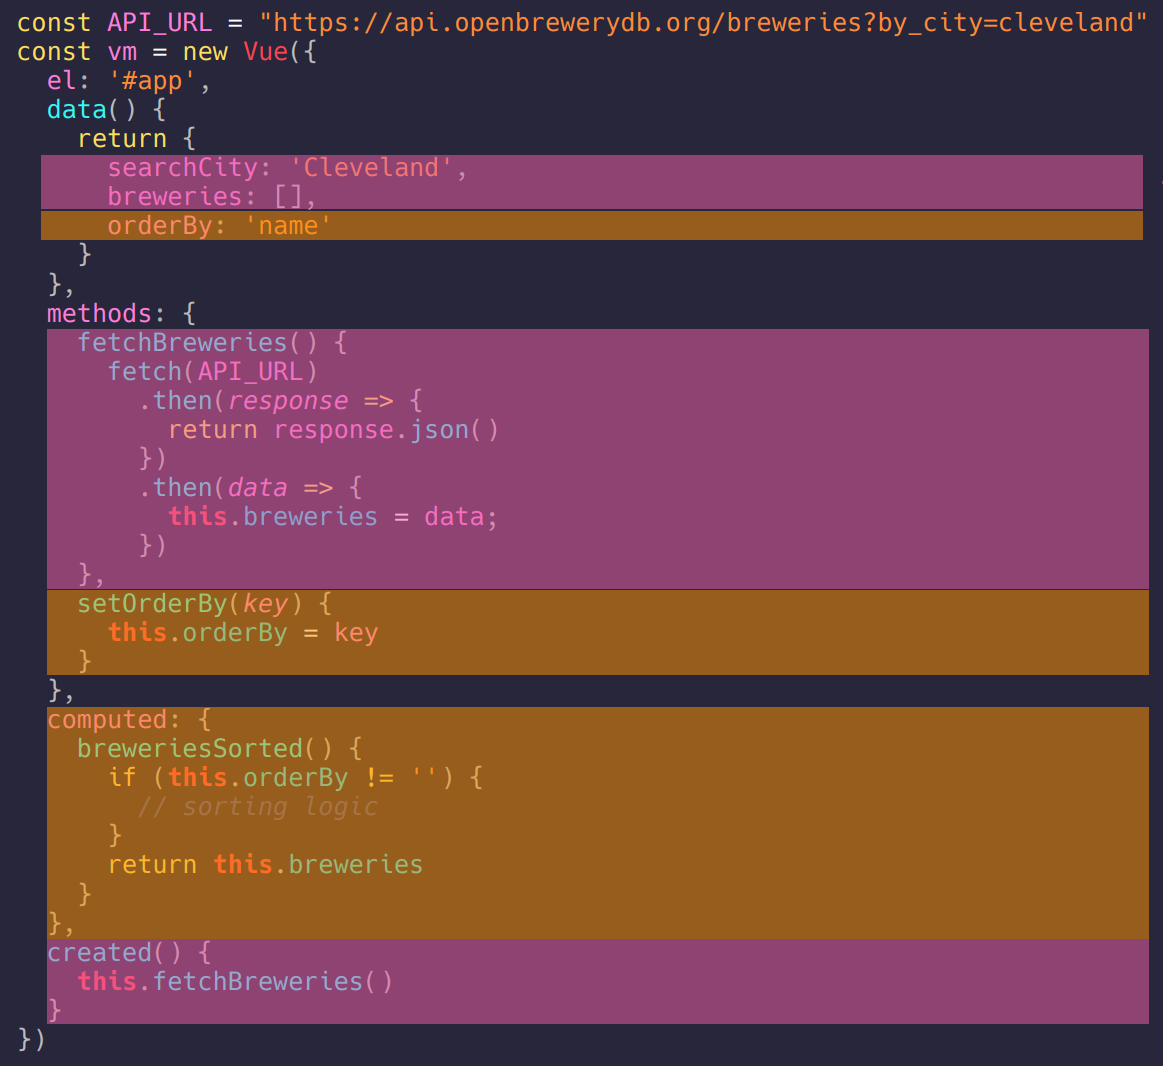The image size is (1163, 1066).
Task: Click the breweriesSorted() computed definition
Action: (x=220, y=748)
